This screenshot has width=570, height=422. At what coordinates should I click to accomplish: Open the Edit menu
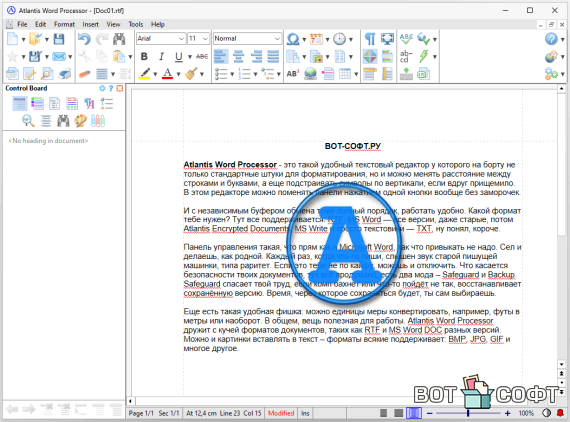click(40, 24)
